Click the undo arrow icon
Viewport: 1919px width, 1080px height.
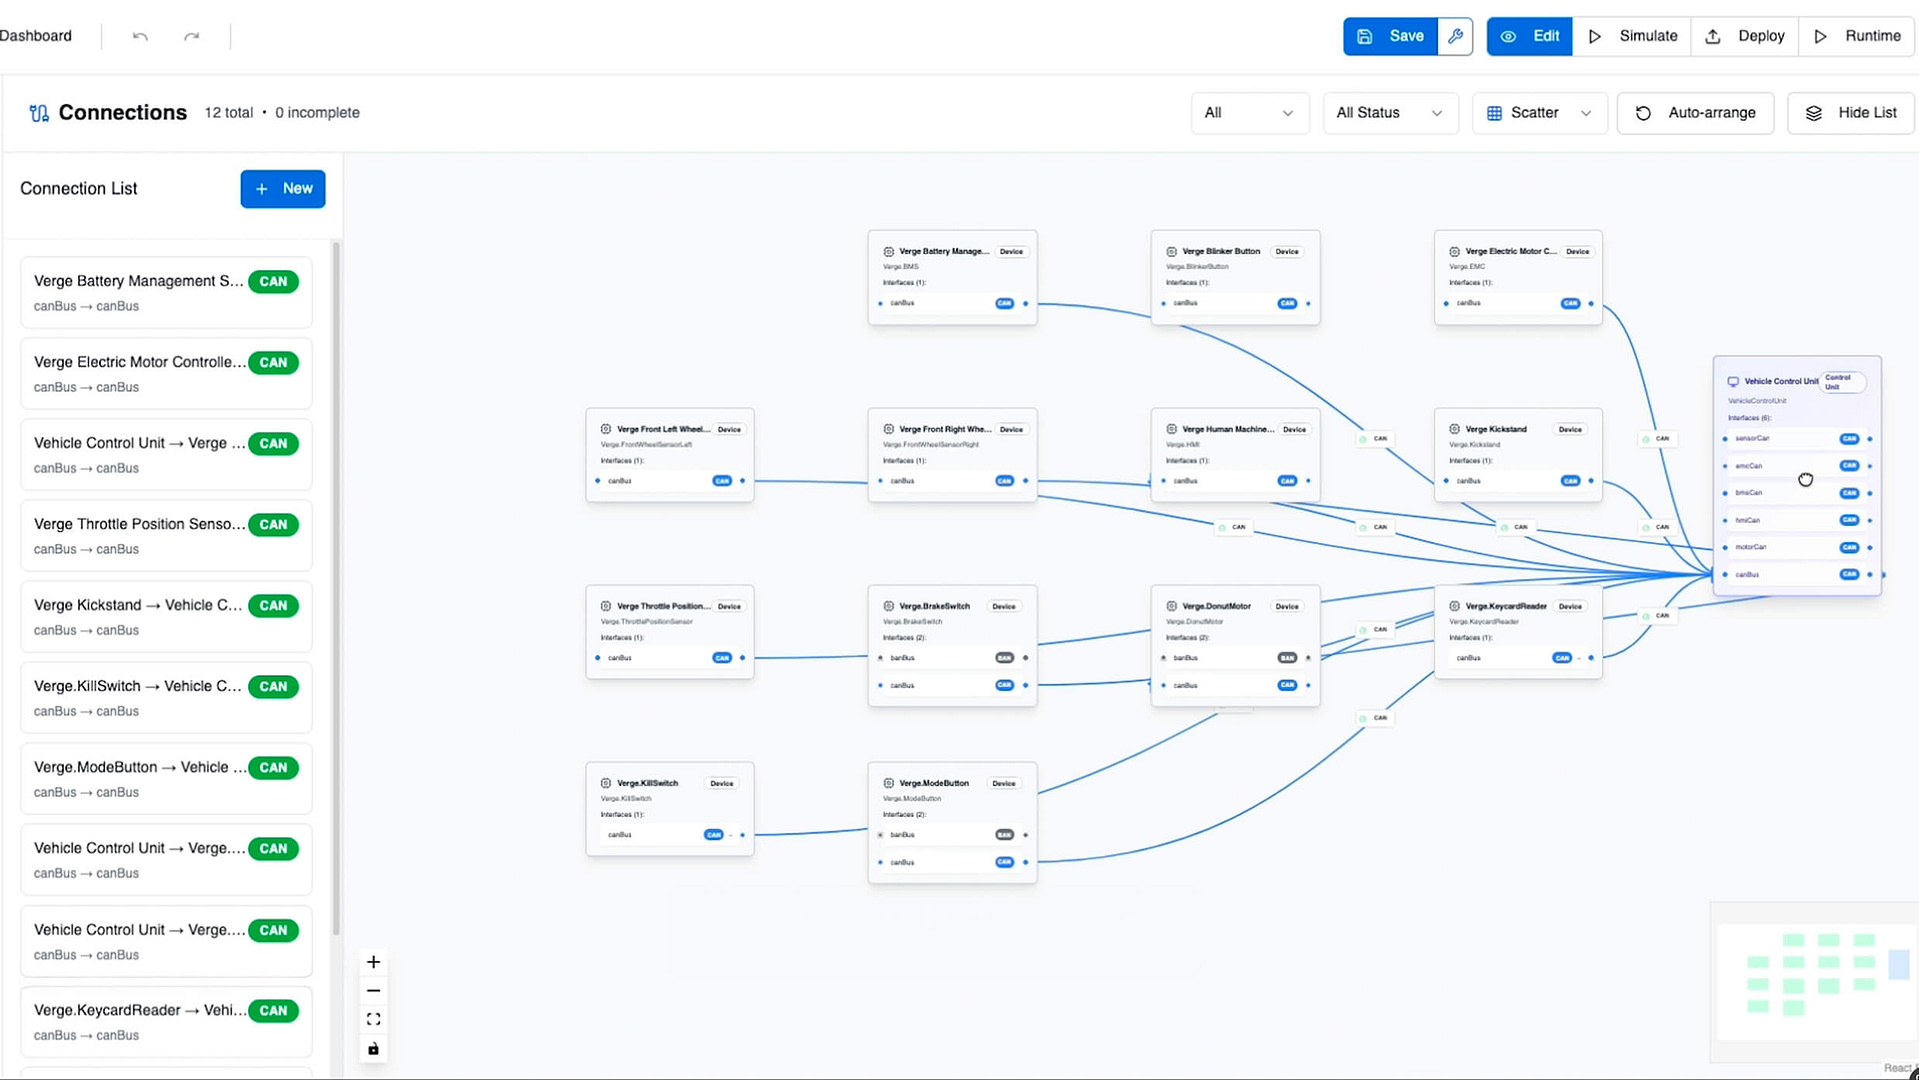tap(140, 36)
